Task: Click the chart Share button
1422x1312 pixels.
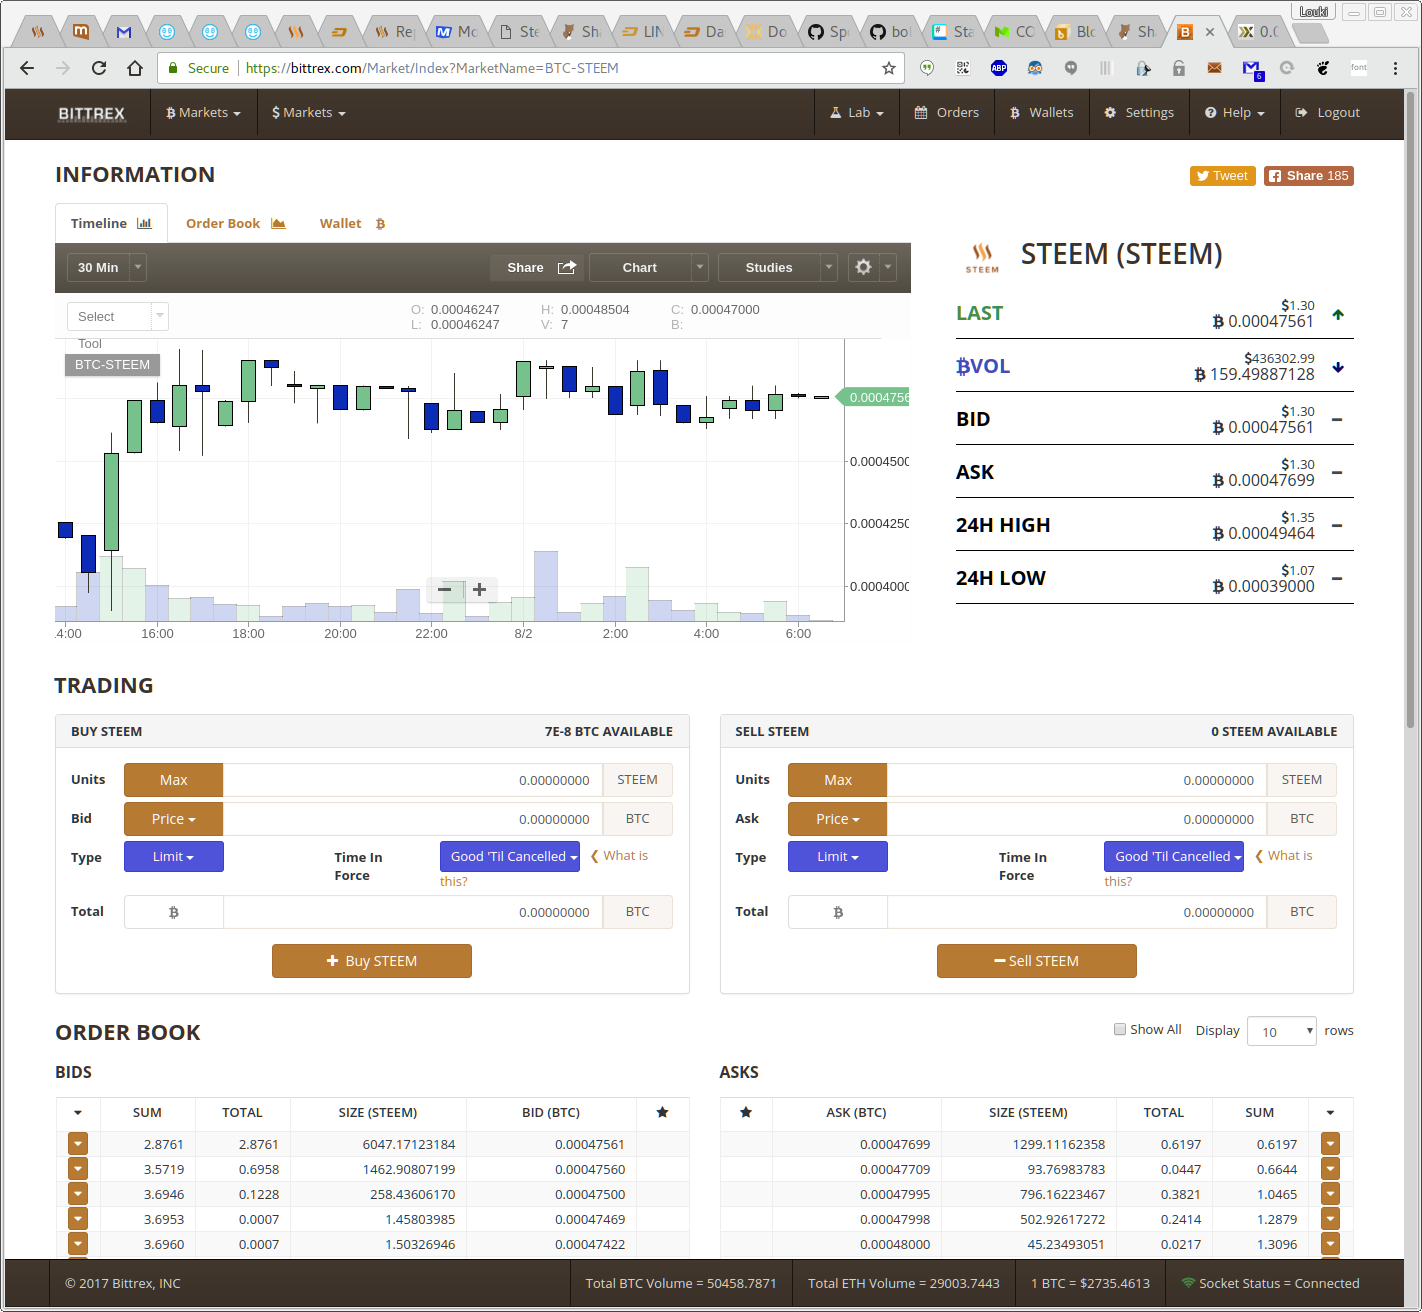Action: (537, 267)
